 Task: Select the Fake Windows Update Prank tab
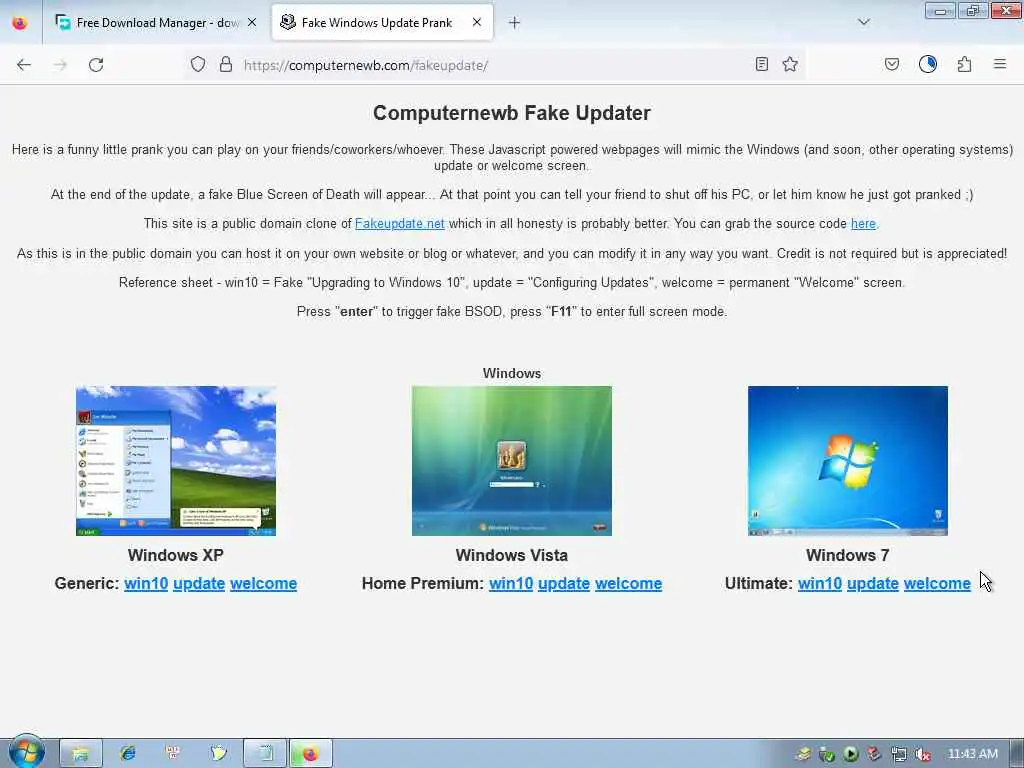[x=382, y=23]
